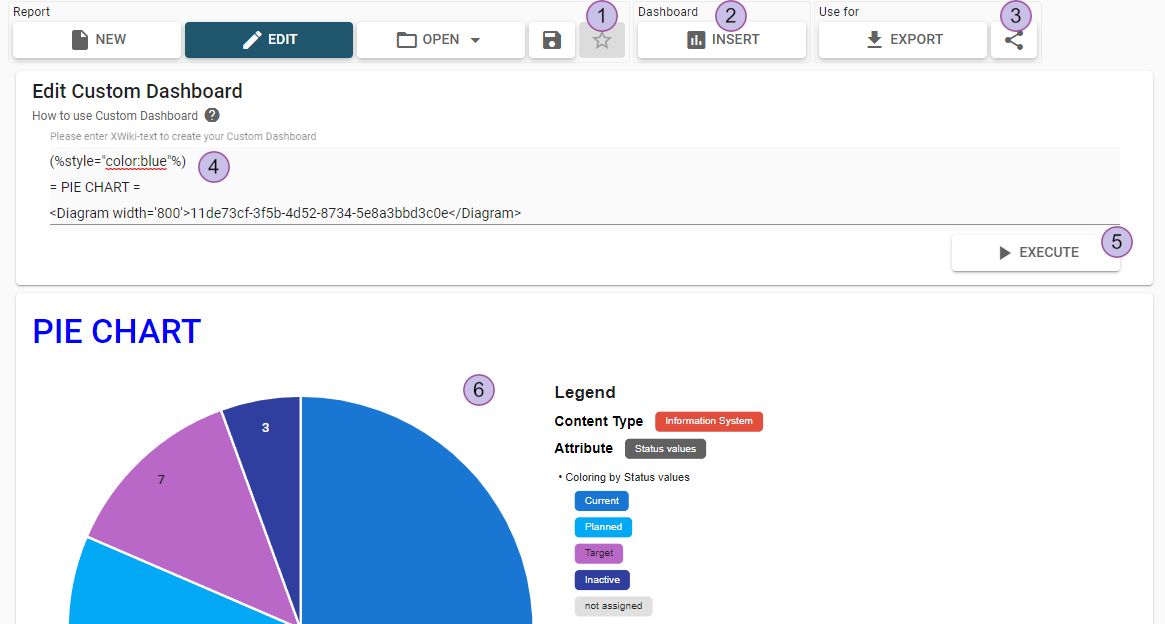Screen dimensions: 1165x624
Task: Create a new report with NEW button
Action: (97, 40)
